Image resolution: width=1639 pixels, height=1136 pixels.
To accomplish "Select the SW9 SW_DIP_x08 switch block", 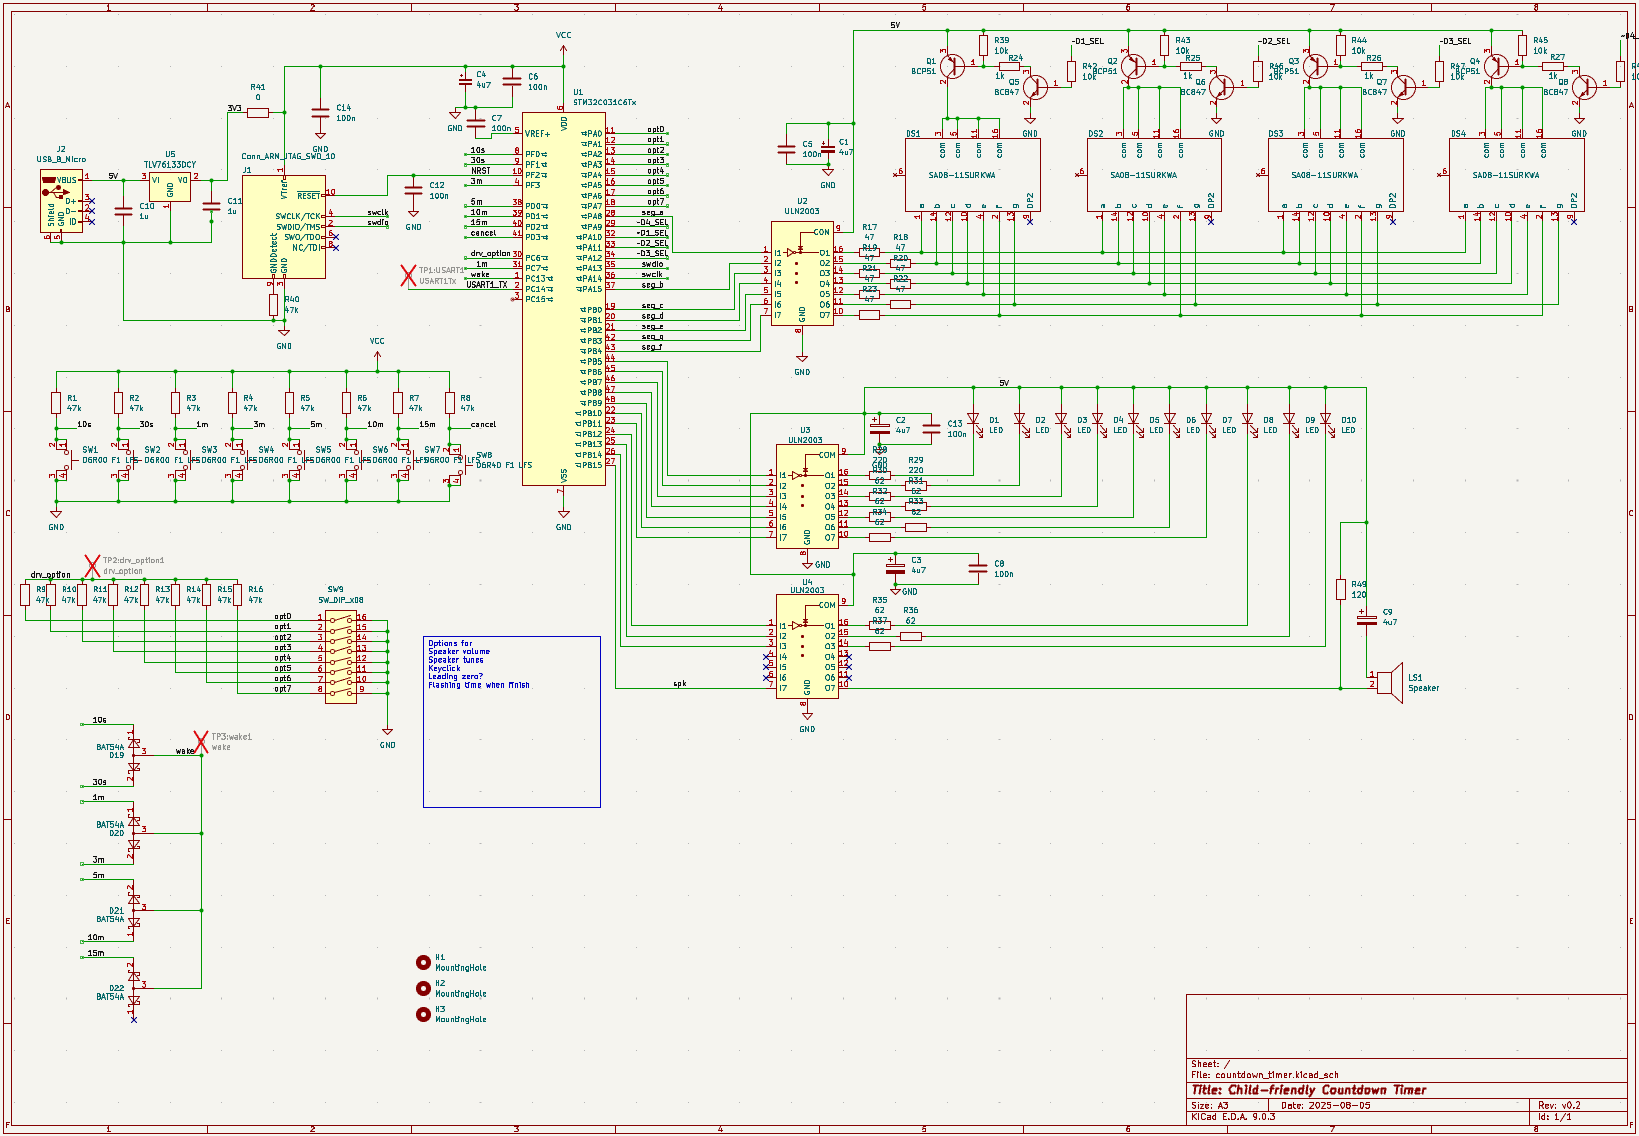I will 341,654.
